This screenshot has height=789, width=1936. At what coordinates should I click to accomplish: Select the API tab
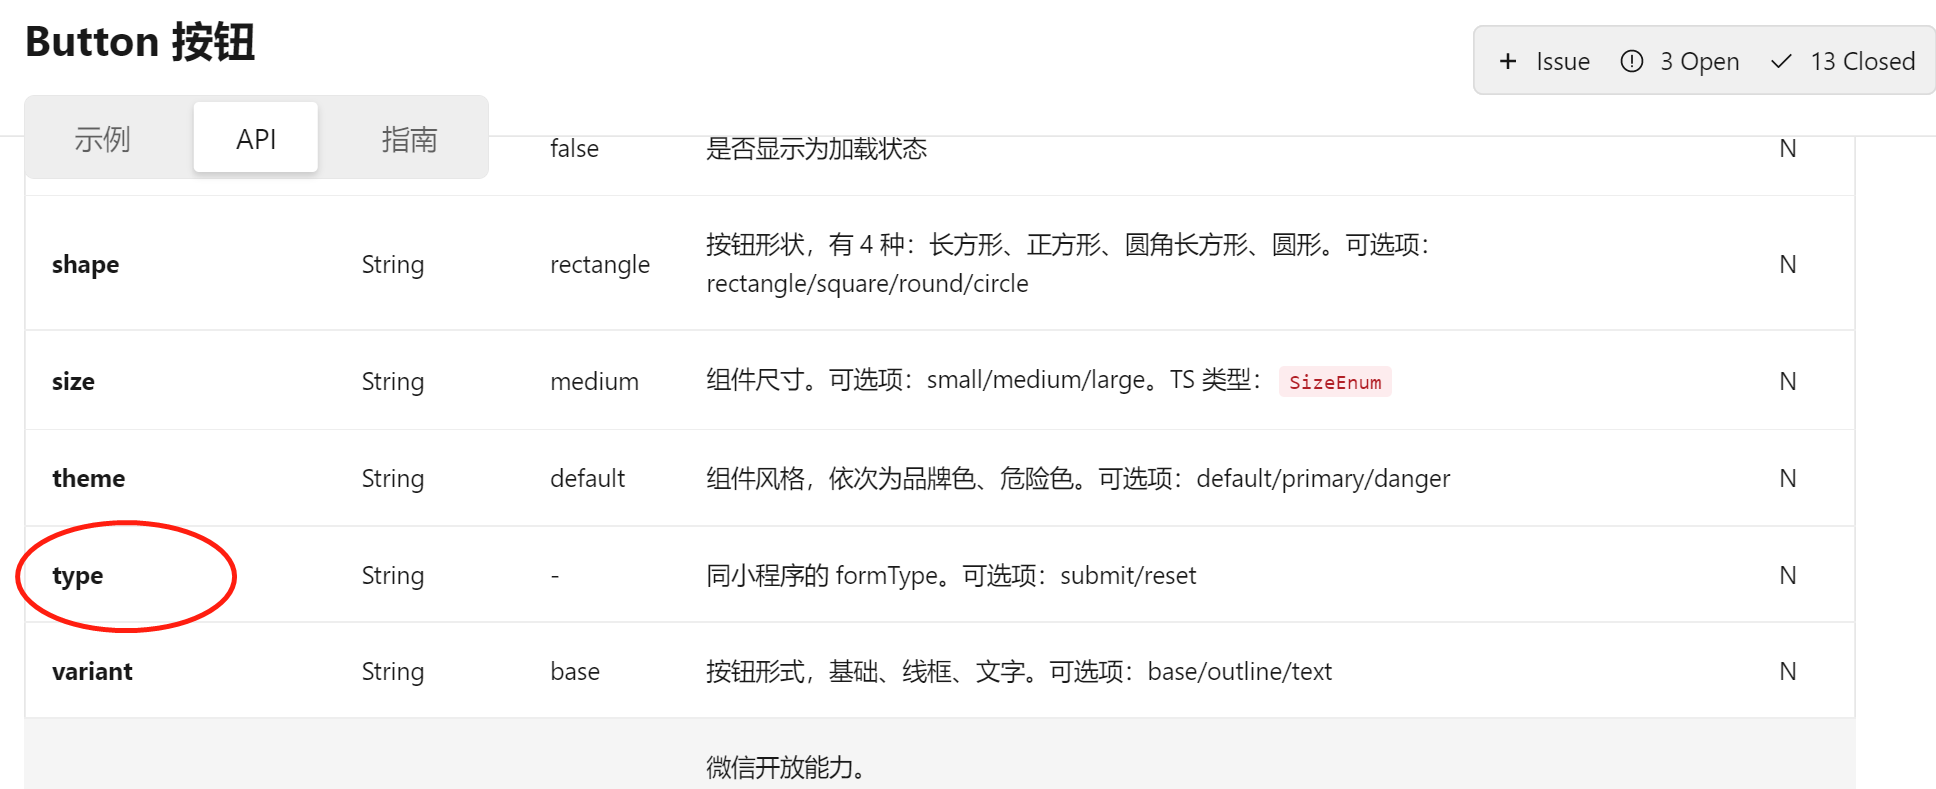(255, 138)
